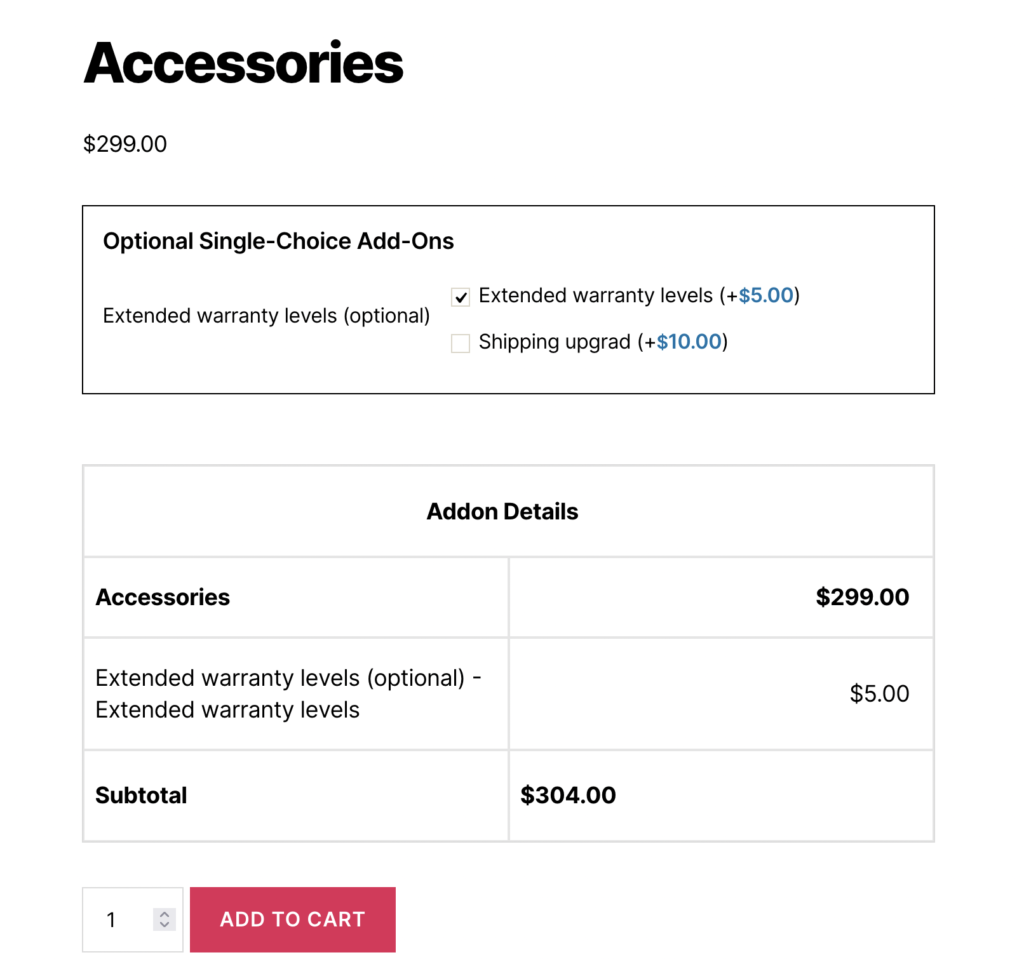Click the +$10.00 shipping upgrade price

click(x=689, y=342)
